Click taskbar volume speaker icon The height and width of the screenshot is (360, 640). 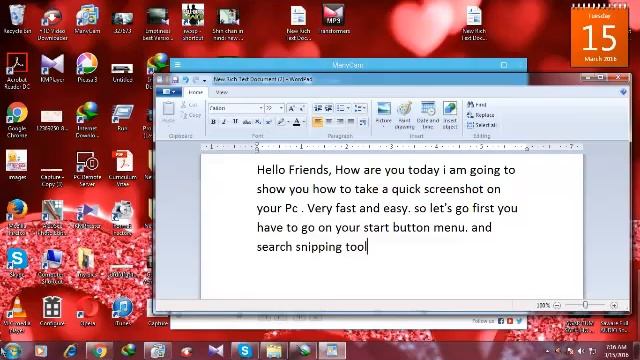581,351
